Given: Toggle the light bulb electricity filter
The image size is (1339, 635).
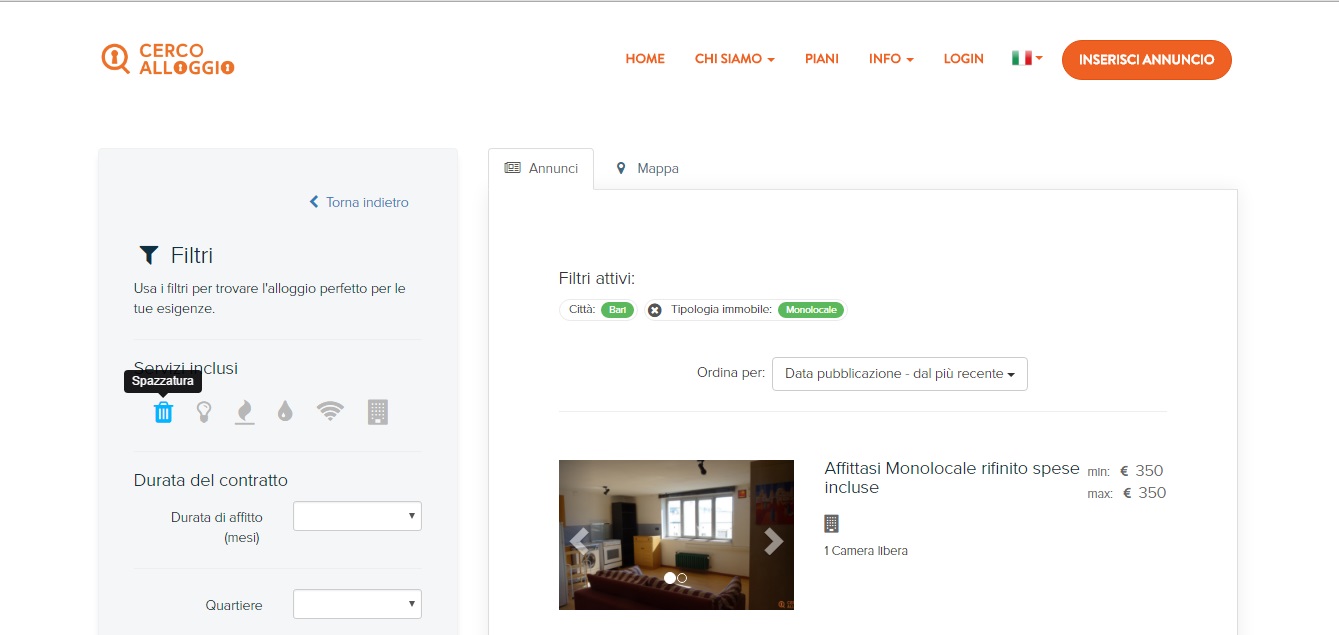Looking at the screenshot, I should [204, 412].
